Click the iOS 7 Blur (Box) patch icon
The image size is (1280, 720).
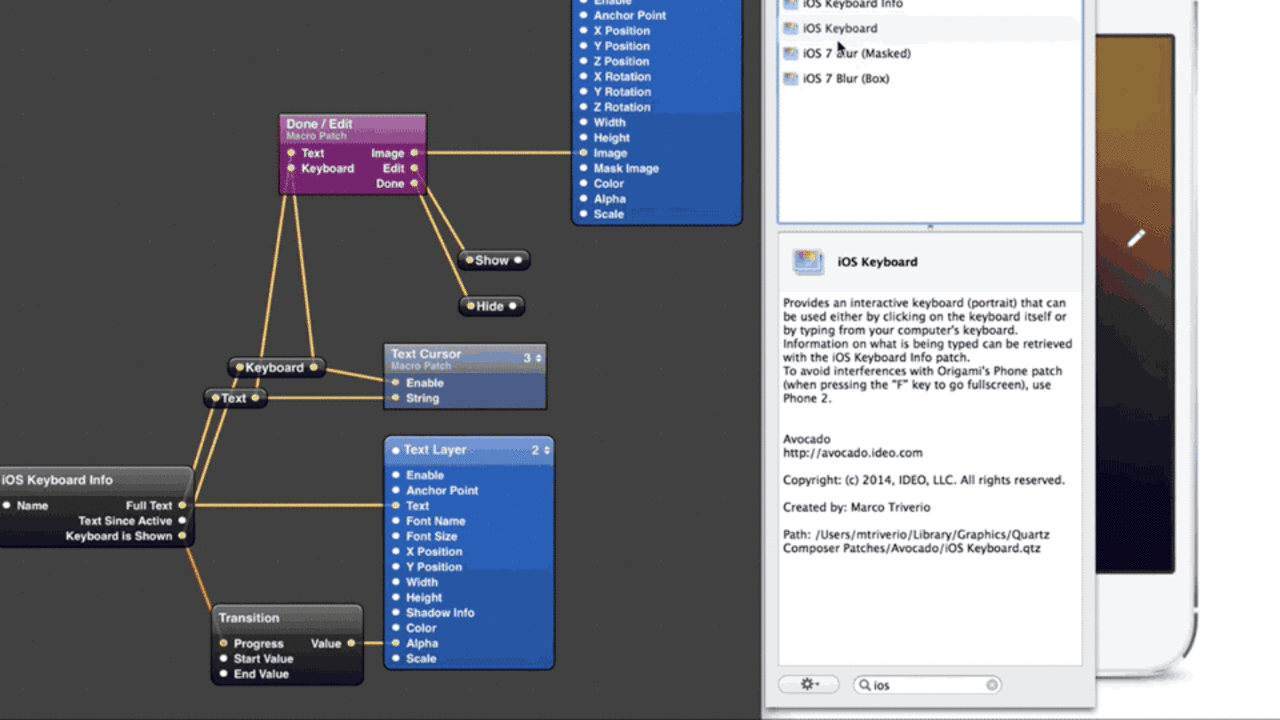click(790, 78)
